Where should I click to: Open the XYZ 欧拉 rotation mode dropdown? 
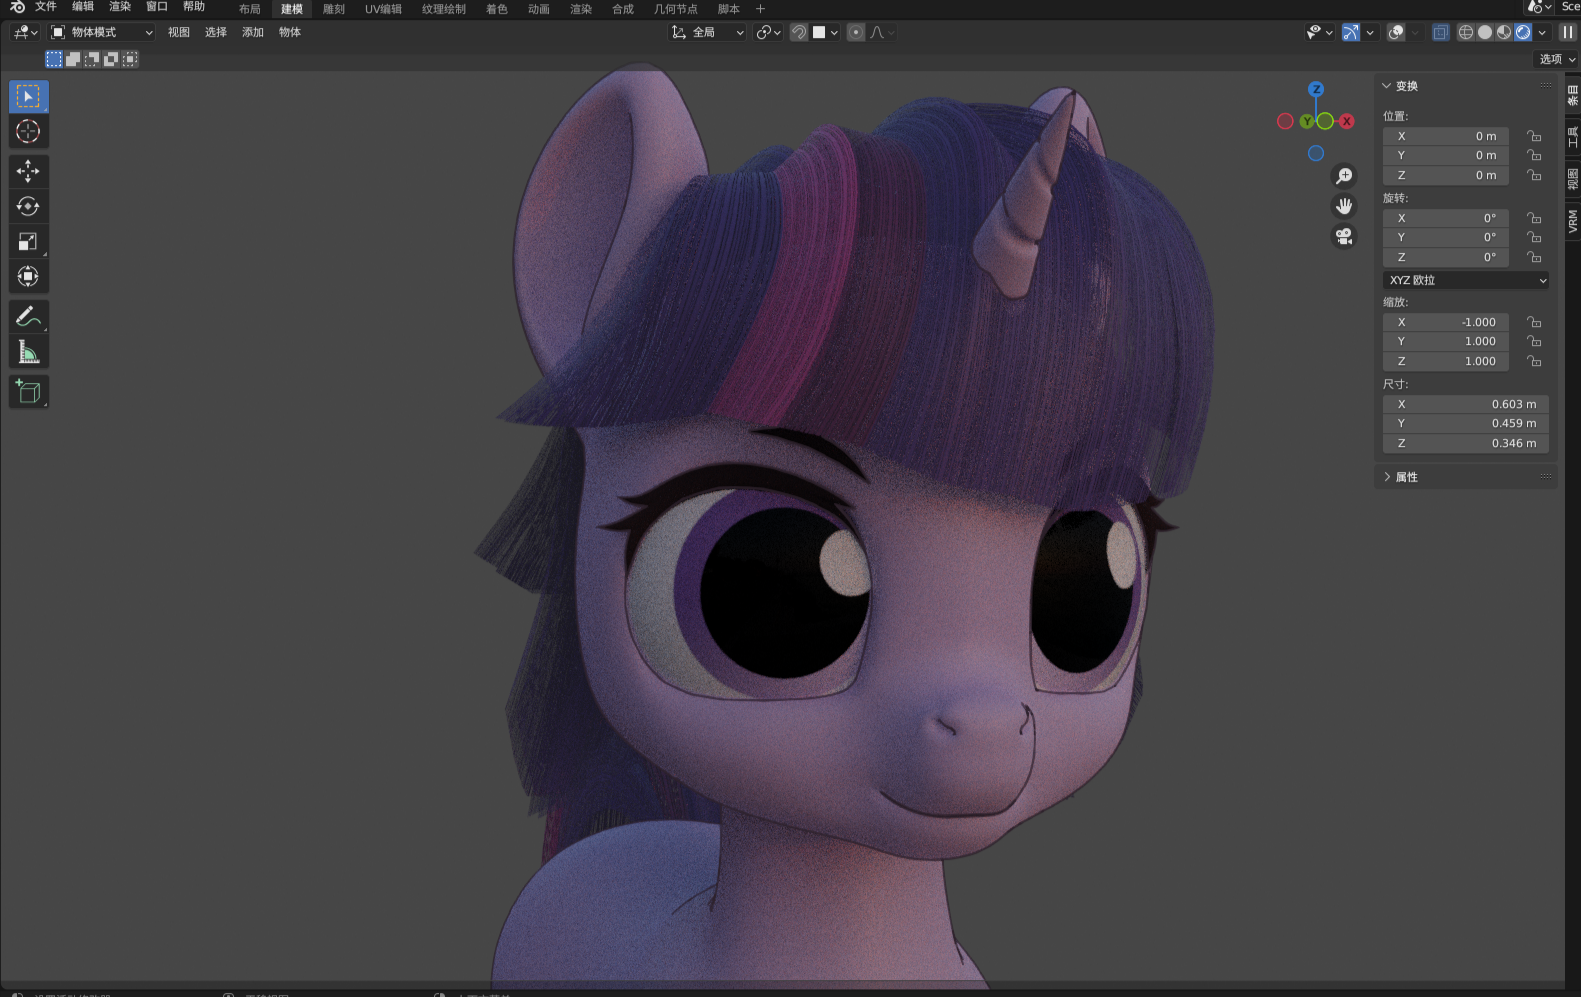coord(1466,280)
